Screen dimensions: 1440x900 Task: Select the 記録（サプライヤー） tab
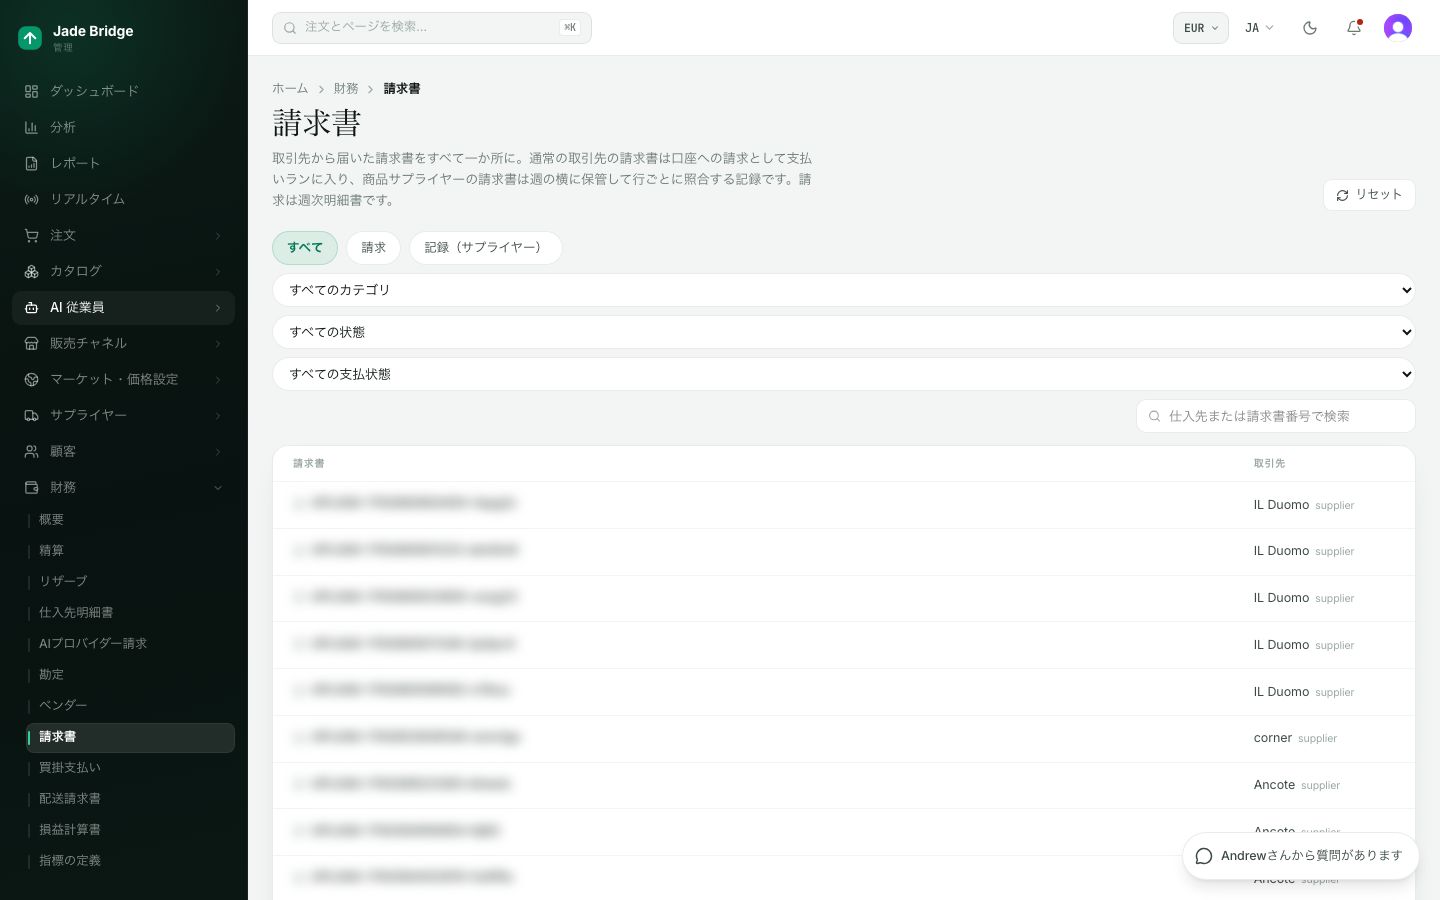coord(485,248)
